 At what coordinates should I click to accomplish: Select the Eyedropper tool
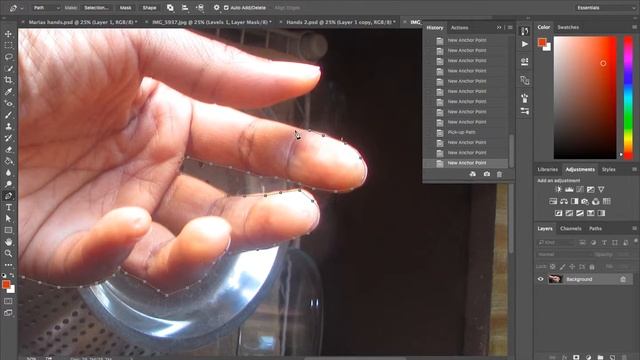[8, 91]
